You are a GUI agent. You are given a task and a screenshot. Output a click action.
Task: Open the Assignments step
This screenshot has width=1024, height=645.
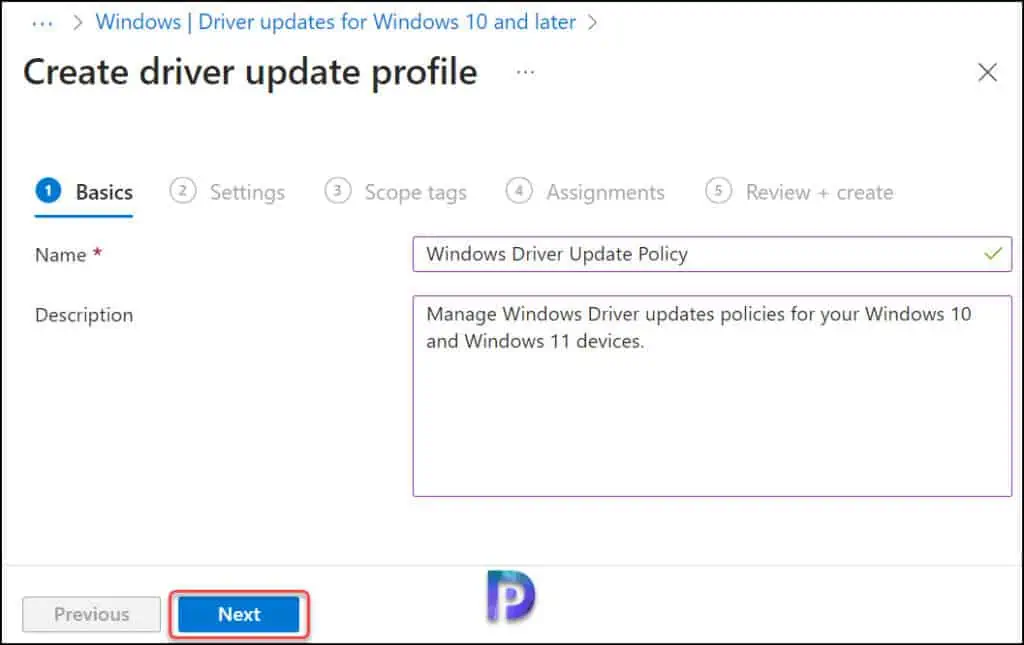tap(585, 192)
